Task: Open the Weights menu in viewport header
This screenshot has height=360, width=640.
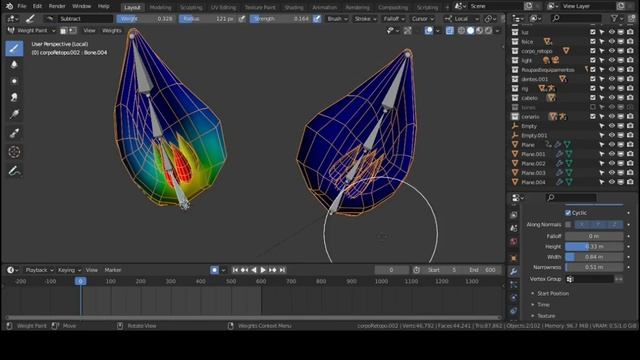Action: (x=111, y=31)
